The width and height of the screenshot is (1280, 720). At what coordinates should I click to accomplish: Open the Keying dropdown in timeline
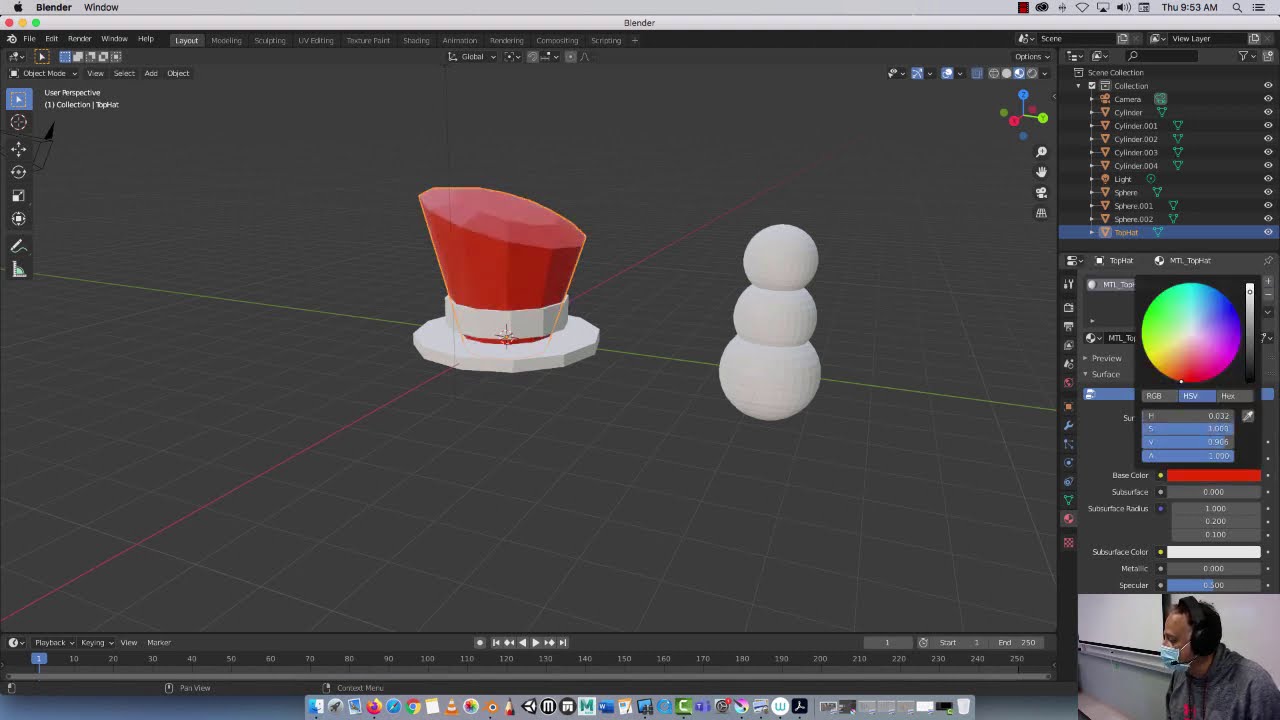point(95,642)
